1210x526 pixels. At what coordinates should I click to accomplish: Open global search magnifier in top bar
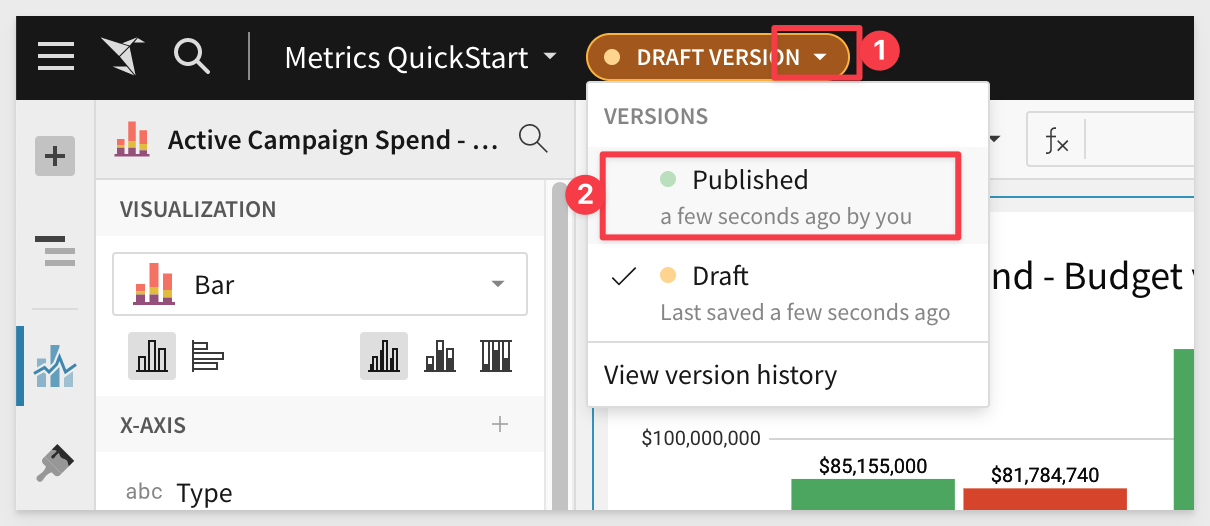(x=191, y=56)
